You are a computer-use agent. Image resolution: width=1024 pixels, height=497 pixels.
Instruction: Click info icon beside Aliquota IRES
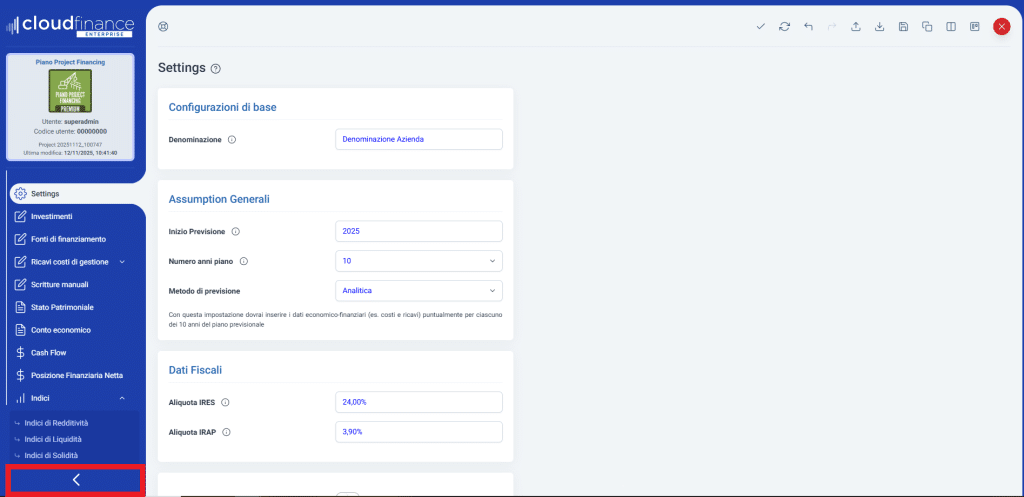coord(225,402)
